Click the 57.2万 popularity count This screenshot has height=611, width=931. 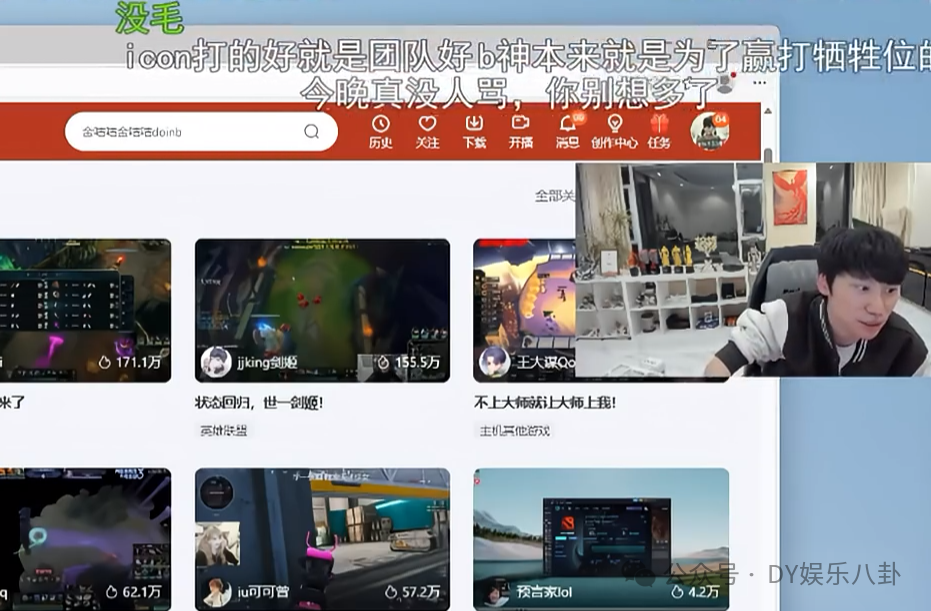[413, 591]
